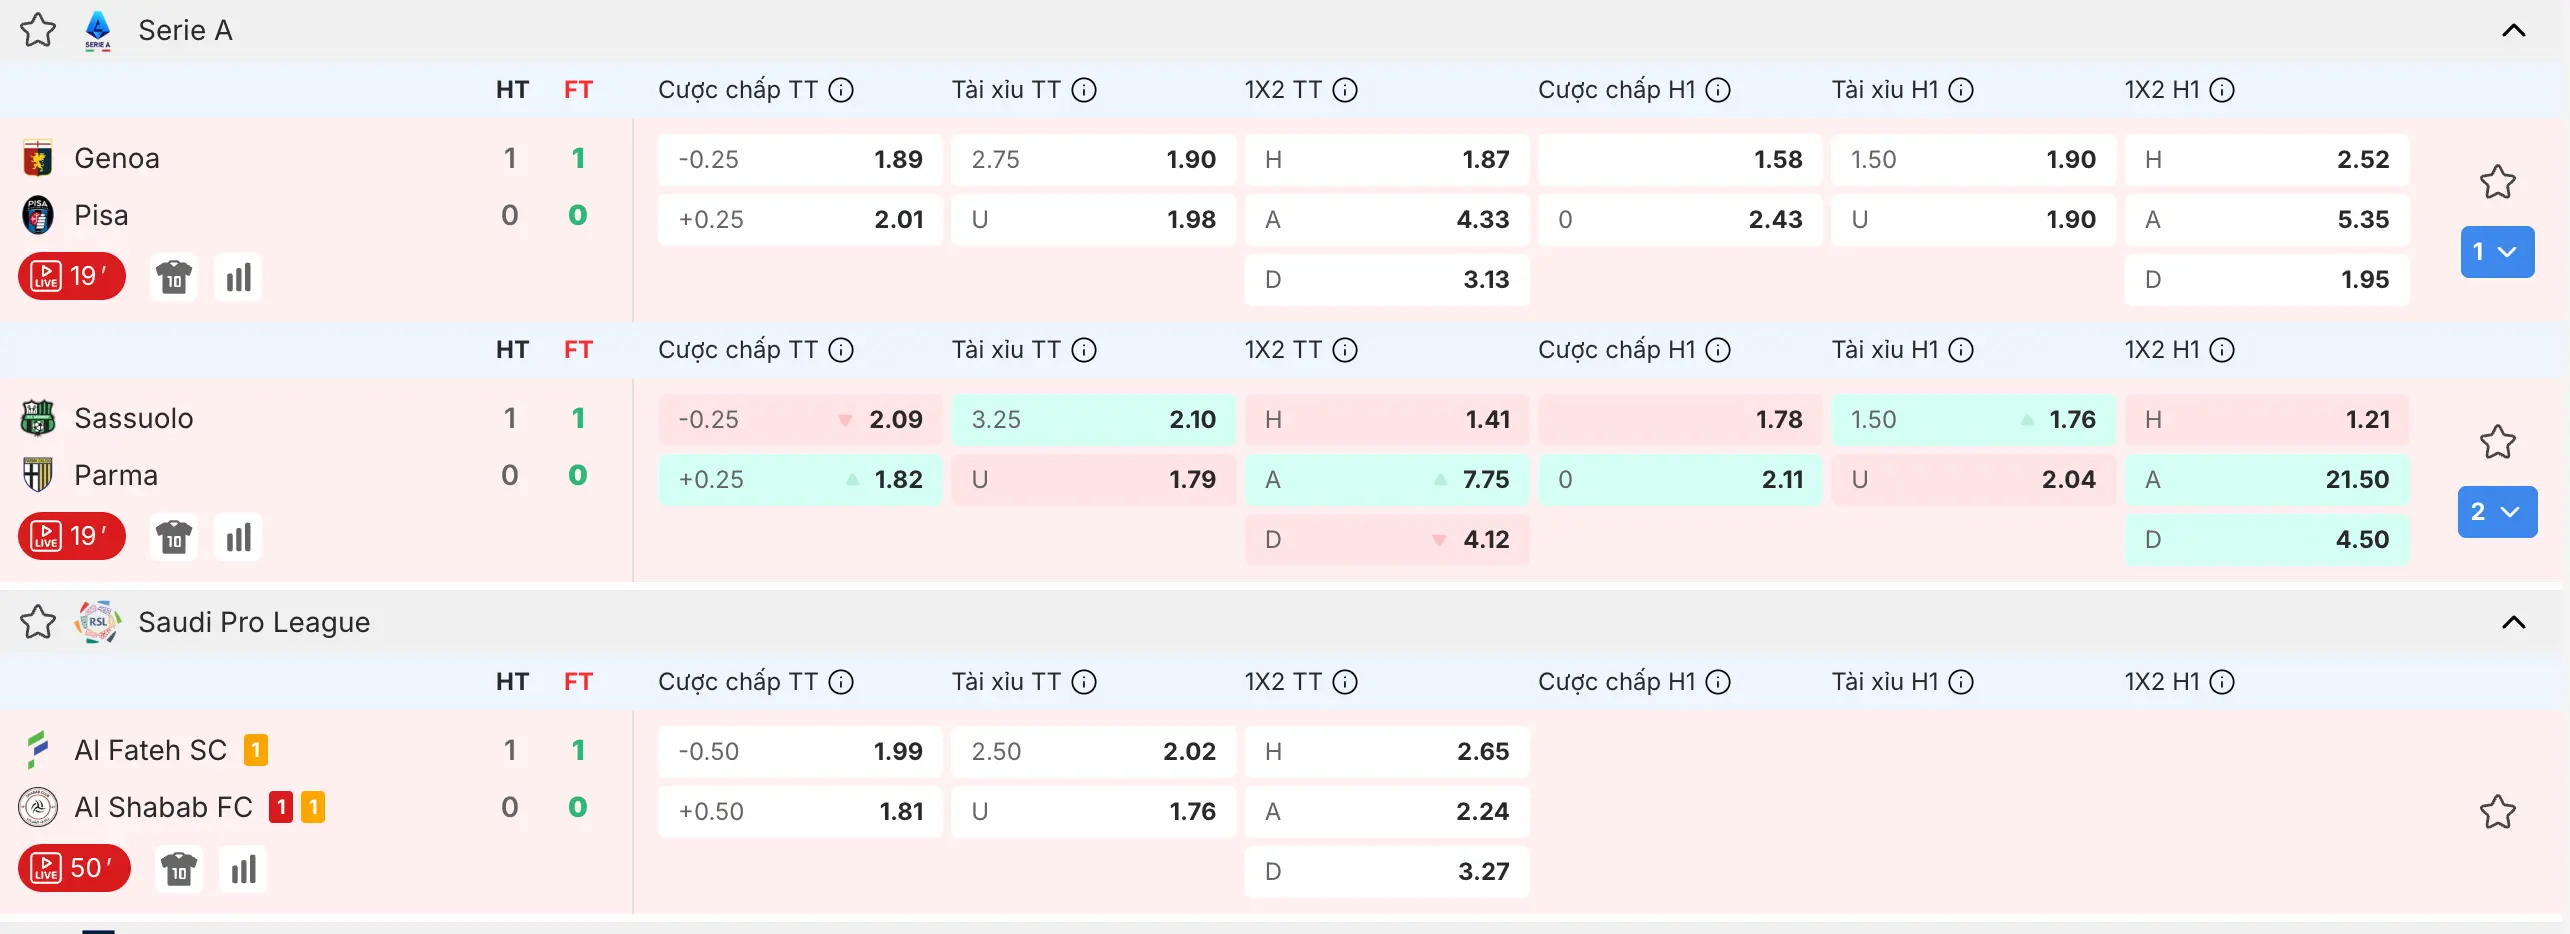
Task: Open live stream for Genoa vs Pisa
Action: pyautogui.click(x=71, y=276)
